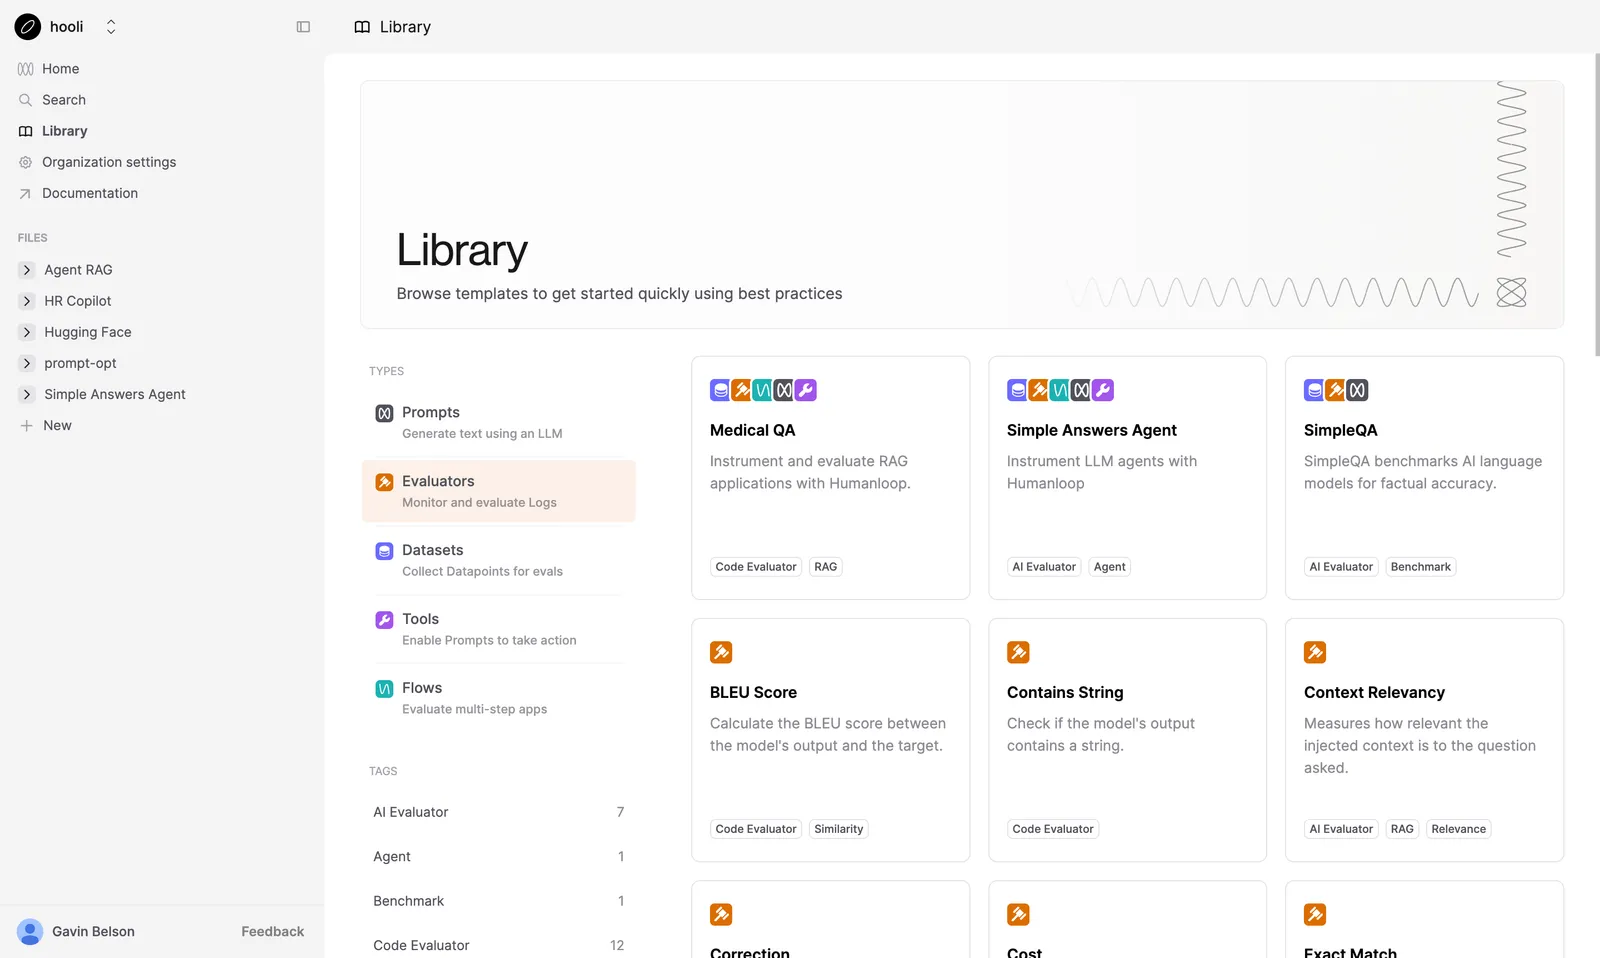
Task: Expand the Hugging Face folder
Action: (x=27, y=332)
